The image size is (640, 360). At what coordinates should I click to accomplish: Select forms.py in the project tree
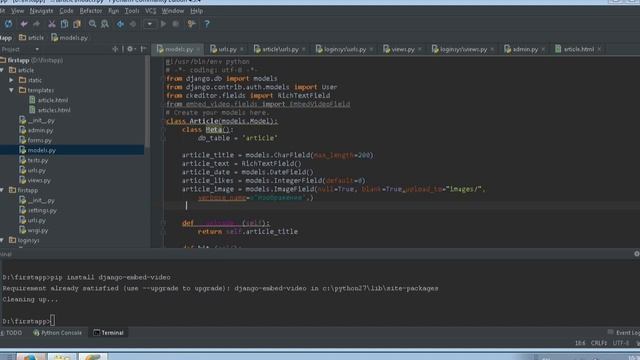35,140
